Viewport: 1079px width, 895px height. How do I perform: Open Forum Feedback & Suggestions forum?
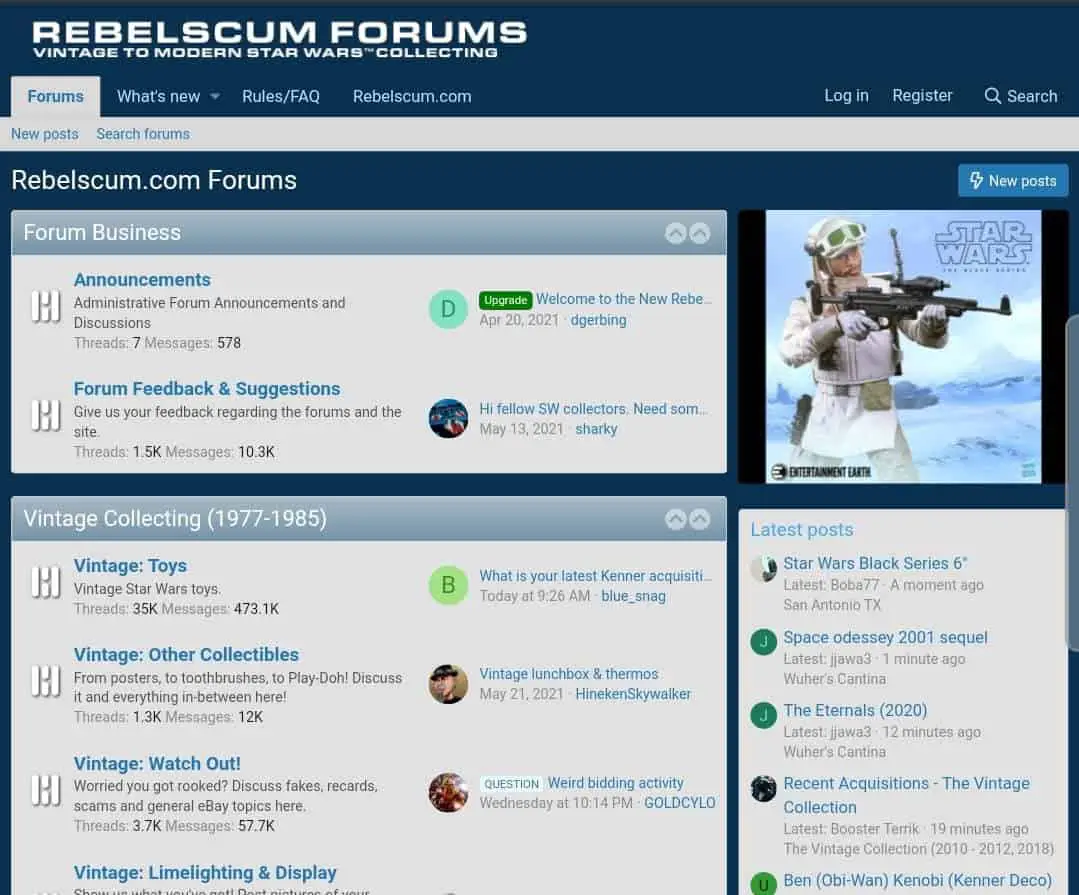click(207, 389)
